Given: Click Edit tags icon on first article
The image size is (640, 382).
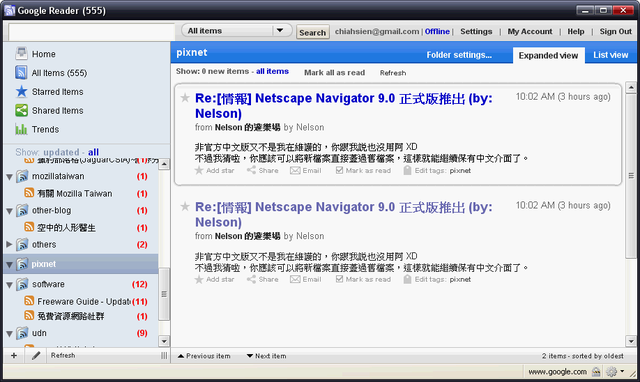Looking at the screenshot, I should (407, 170).
